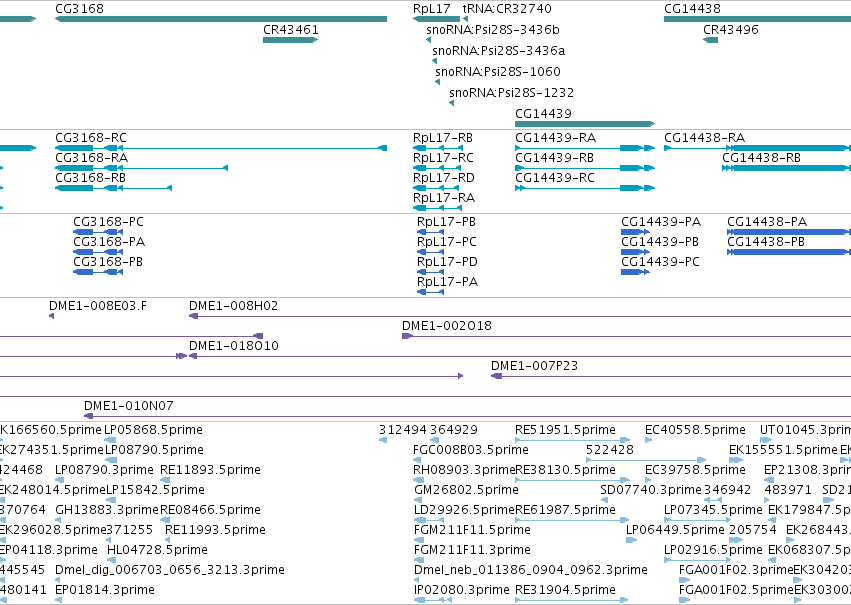Open the RpL17 gene label
The height and width of the screenshot is (605, 851).
pos(431,9)
